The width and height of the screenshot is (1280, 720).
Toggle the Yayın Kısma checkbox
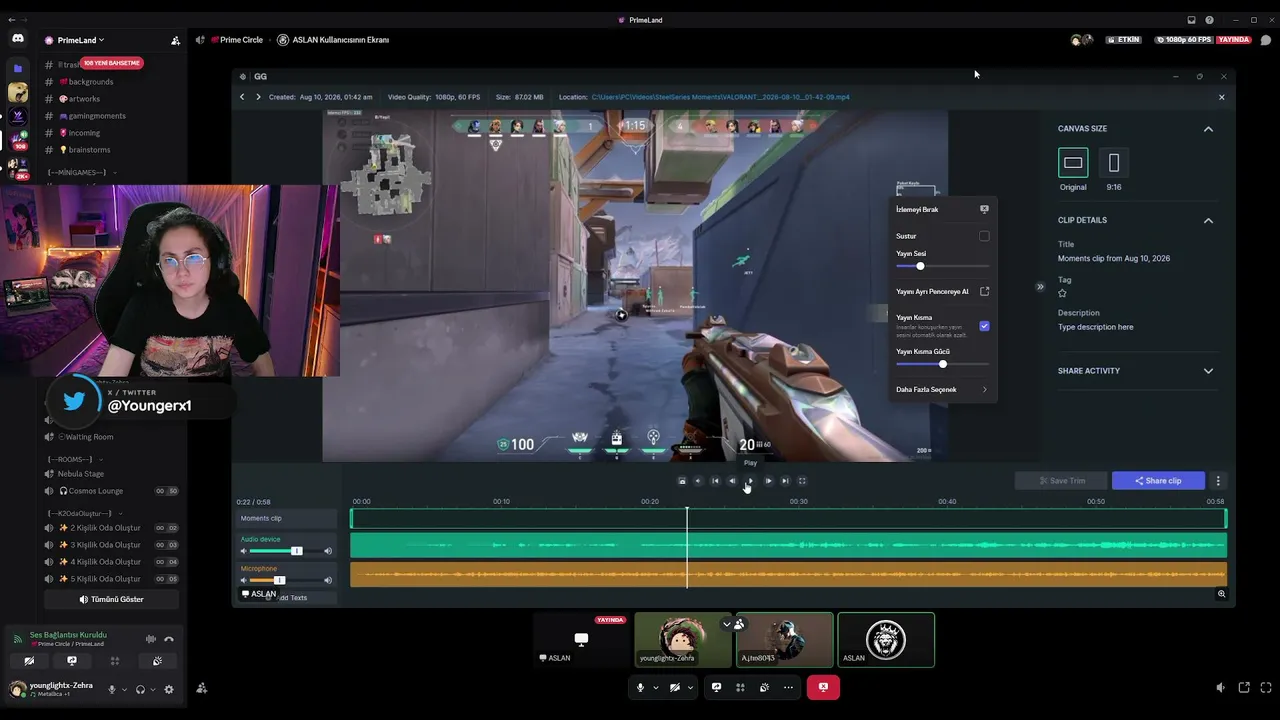click(x=984, y=326)
